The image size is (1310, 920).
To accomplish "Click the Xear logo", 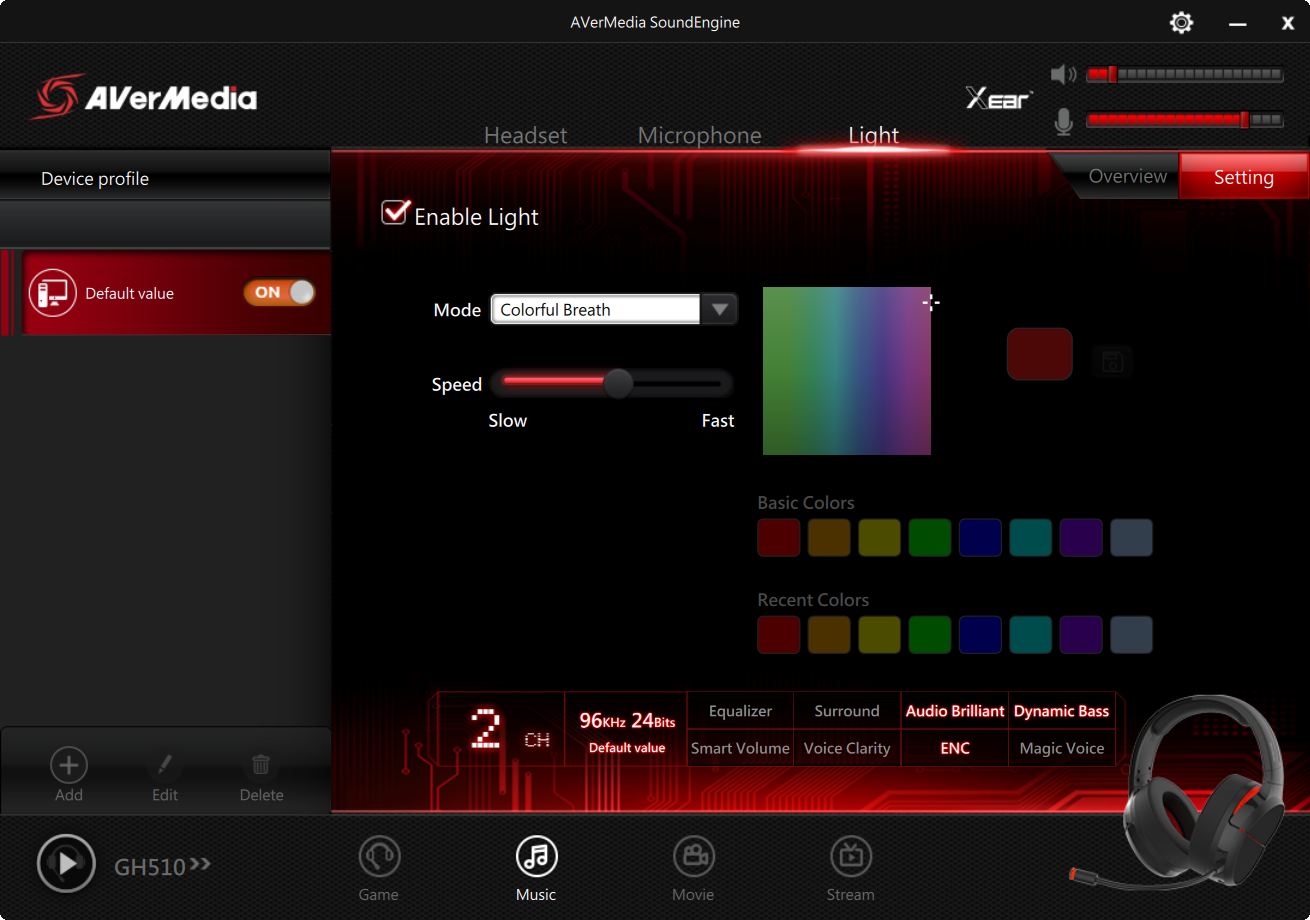I will tap(998, 98).
